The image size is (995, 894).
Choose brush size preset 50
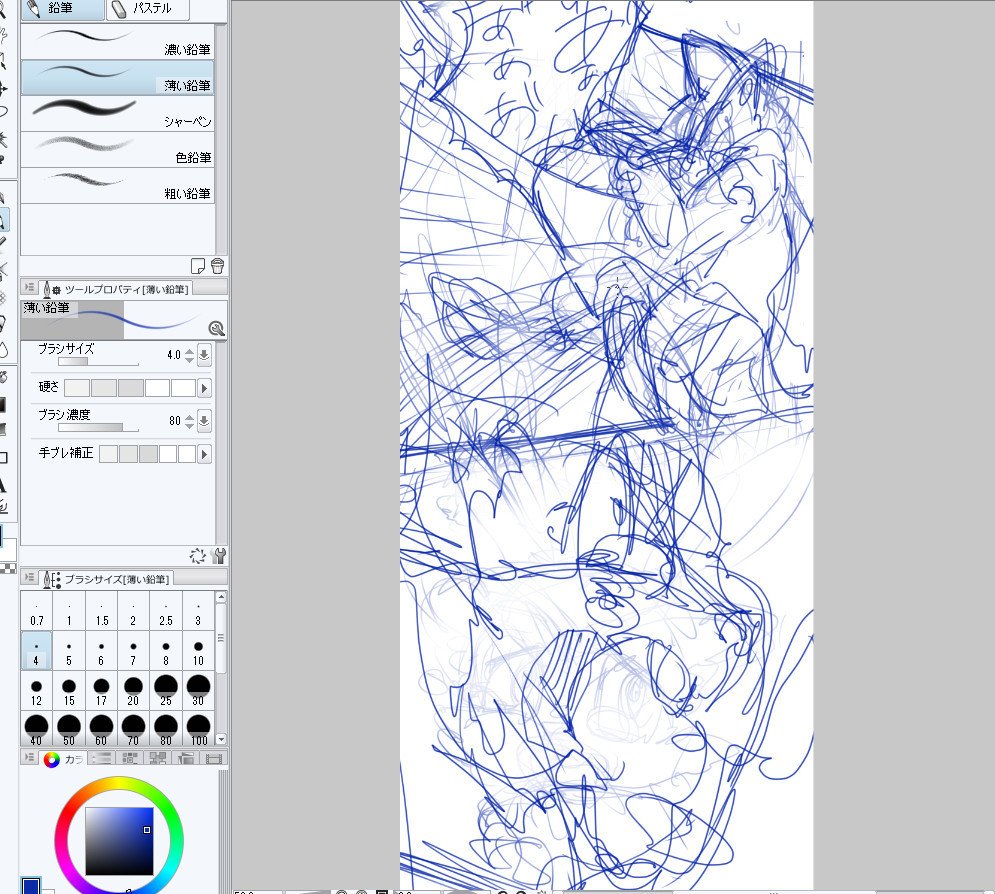point(69,730)
